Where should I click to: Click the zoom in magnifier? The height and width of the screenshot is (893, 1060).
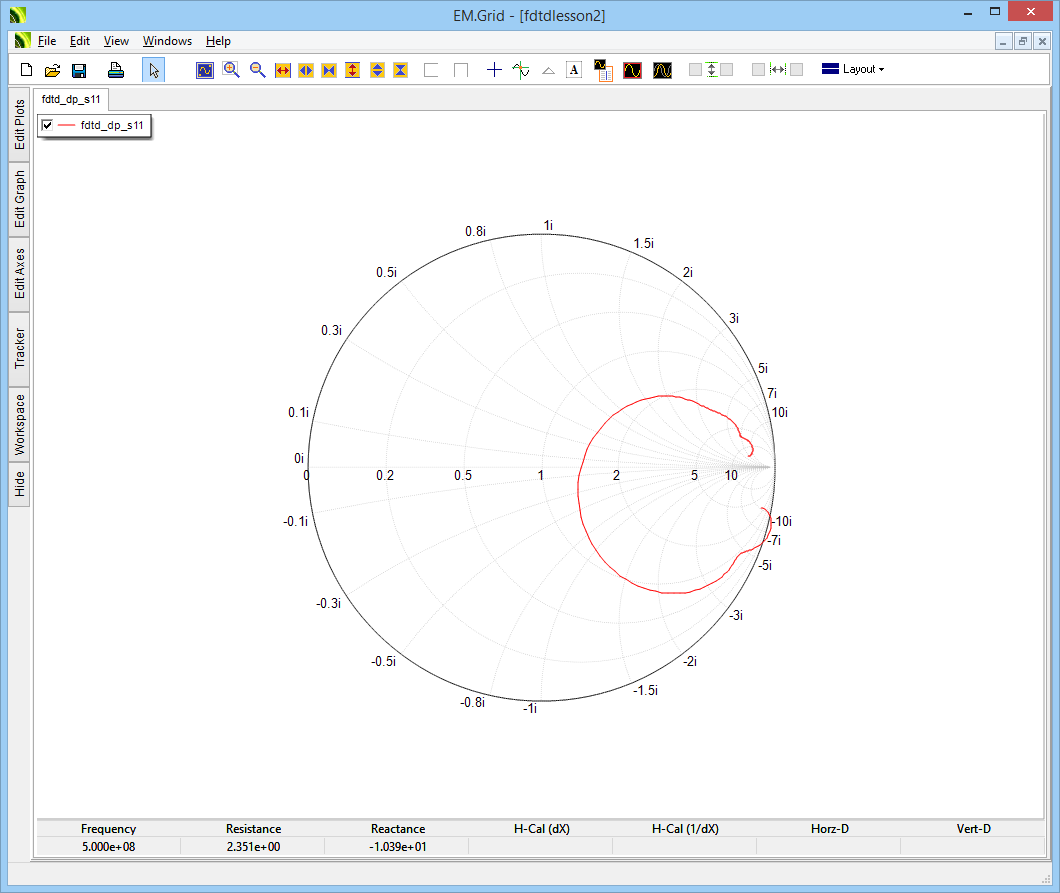(231, 70)
